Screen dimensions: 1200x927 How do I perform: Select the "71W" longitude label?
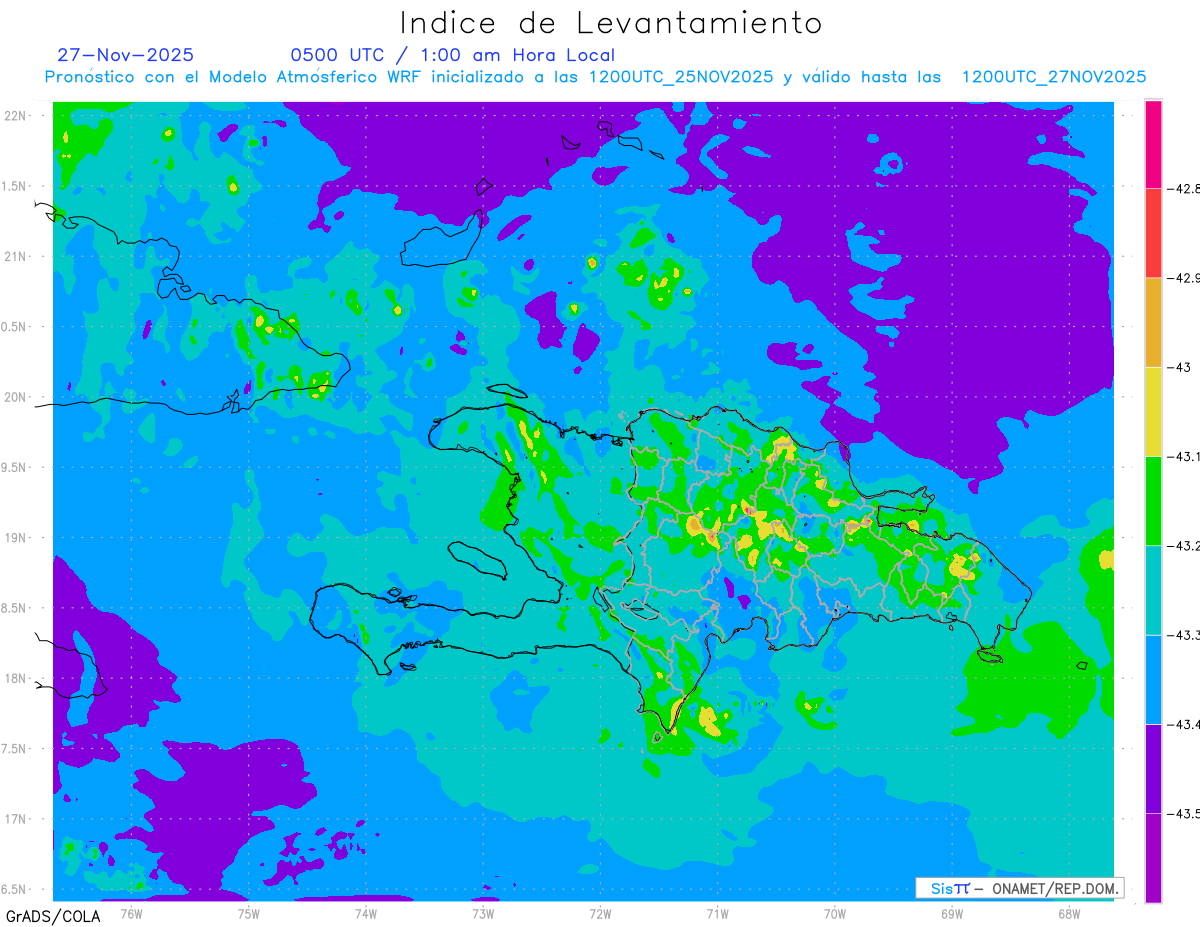717,914
